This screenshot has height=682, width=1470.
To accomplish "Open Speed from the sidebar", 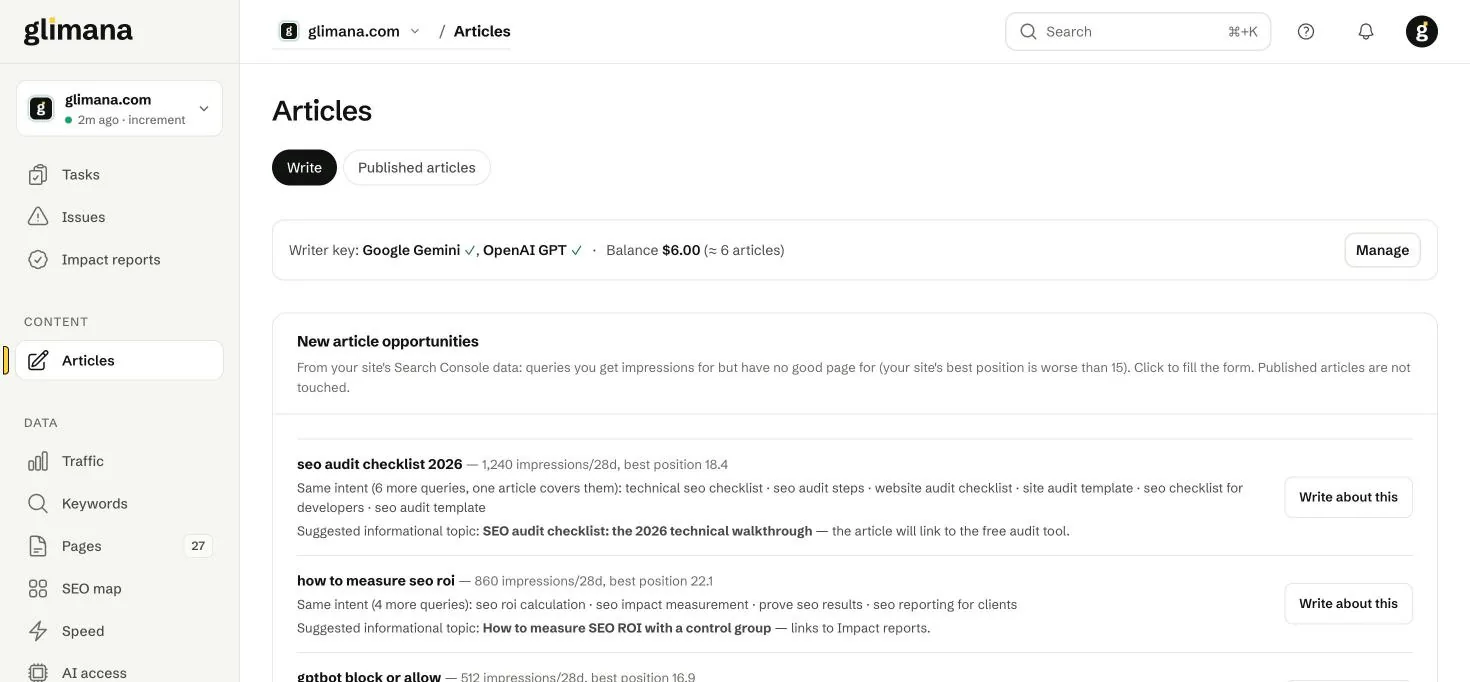I will (x=119, y=631).
